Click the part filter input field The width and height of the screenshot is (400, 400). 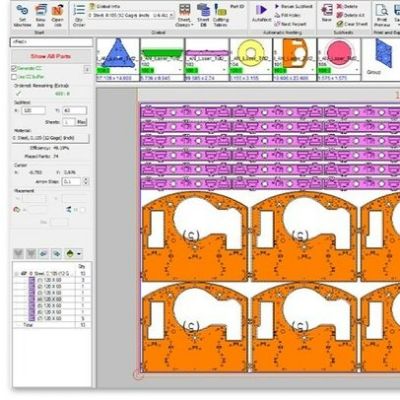click(51, 42)
